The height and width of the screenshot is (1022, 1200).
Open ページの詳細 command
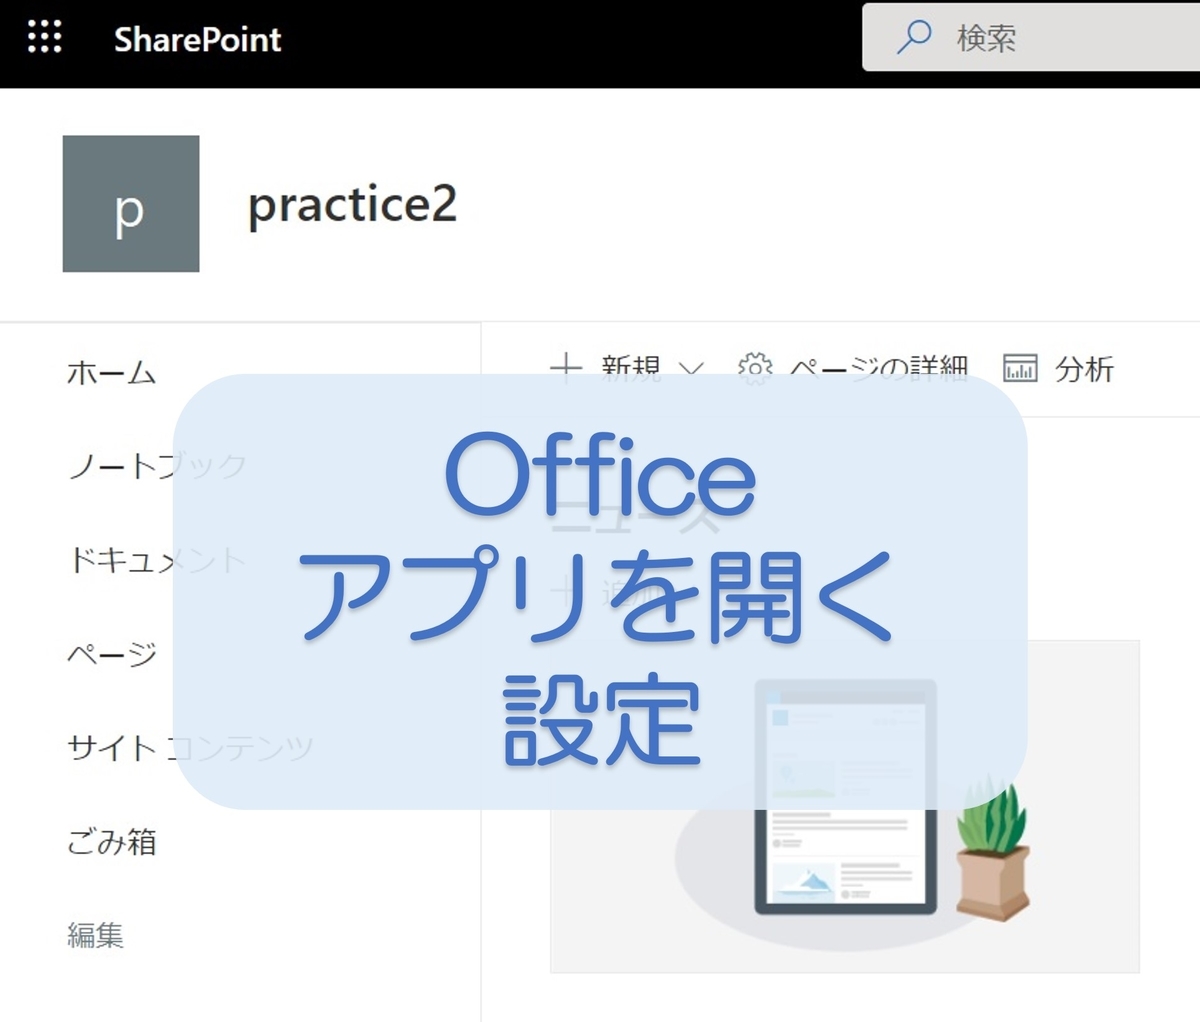pyautogui.click(x=853, y=368)
